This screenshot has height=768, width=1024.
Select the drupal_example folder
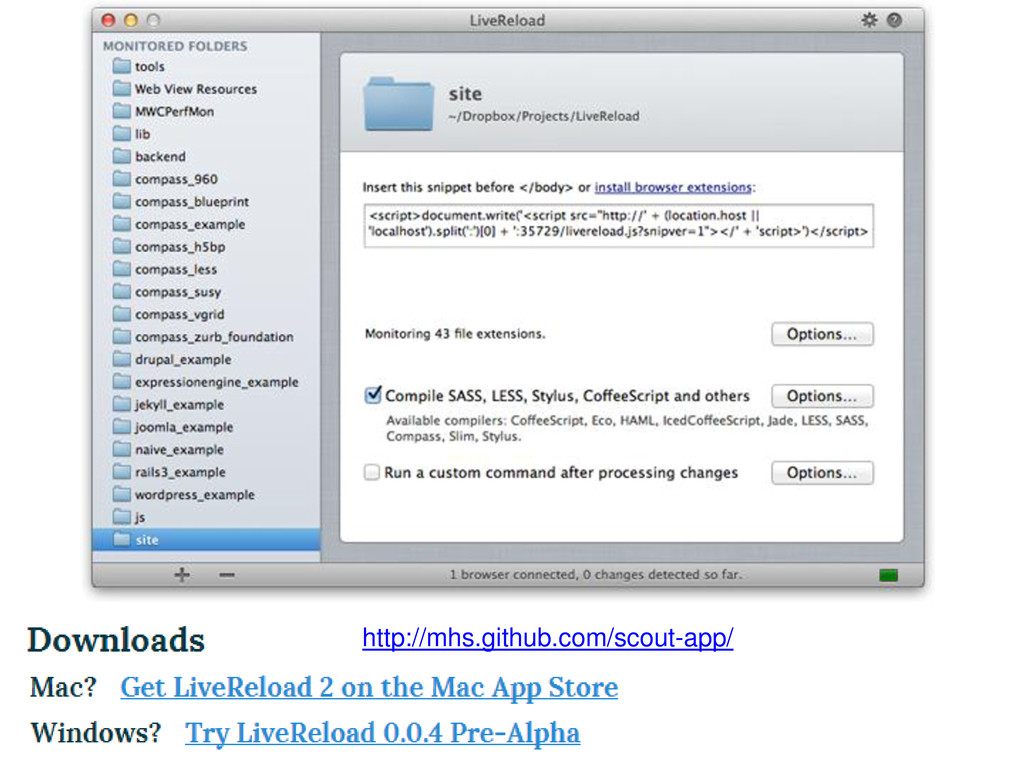(x=183, y=359)
